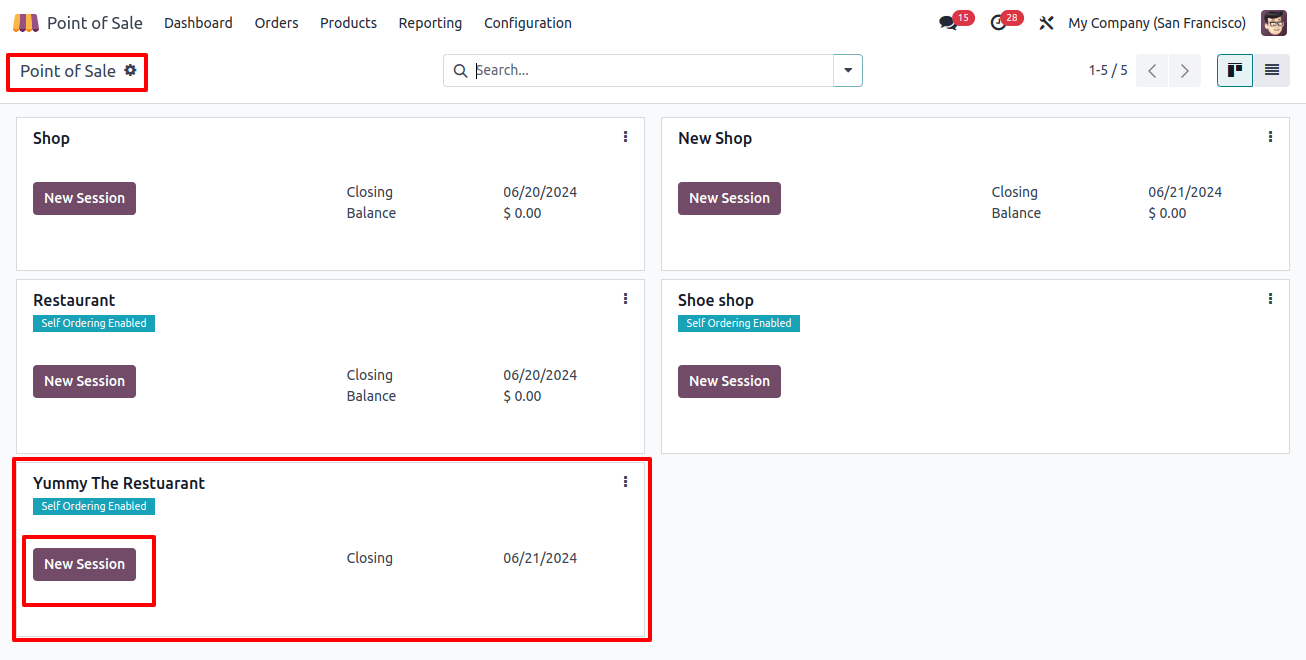Open the three-dot menu on Shoe shop card
1306x660 pixels.
pos(1270,299)
